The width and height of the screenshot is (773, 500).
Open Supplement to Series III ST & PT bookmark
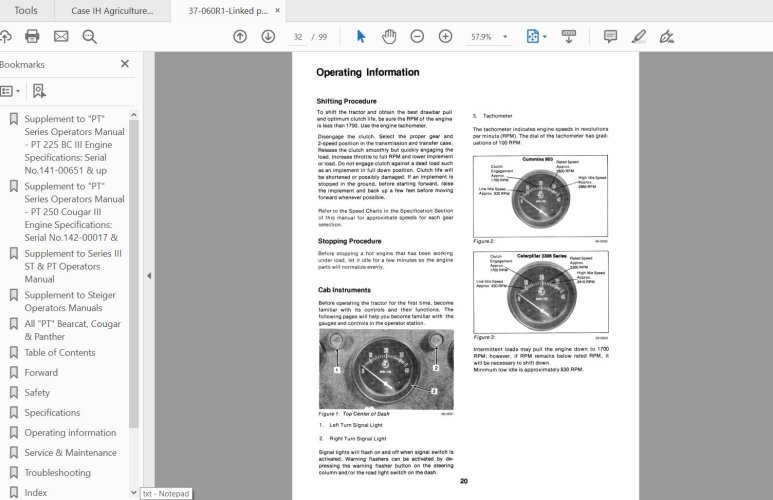pyautogui.click(x=73, y=266)
